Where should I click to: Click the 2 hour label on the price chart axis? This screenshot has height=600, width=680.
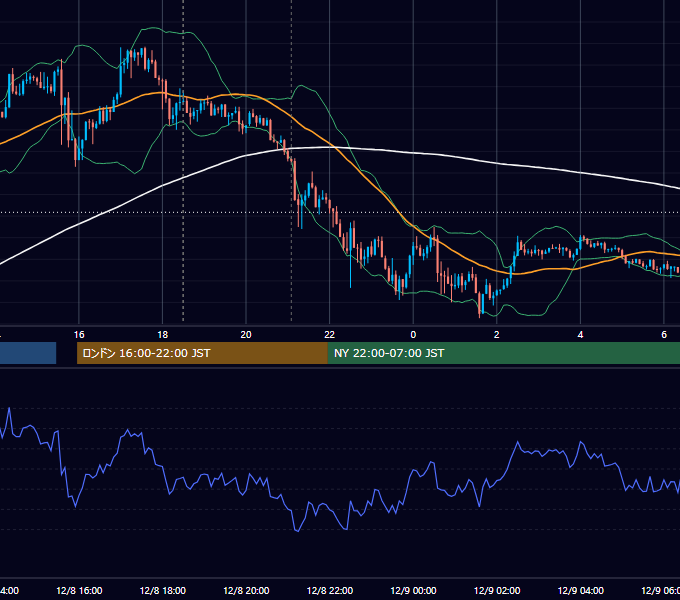pyautogui.click(x=497, y=335)
